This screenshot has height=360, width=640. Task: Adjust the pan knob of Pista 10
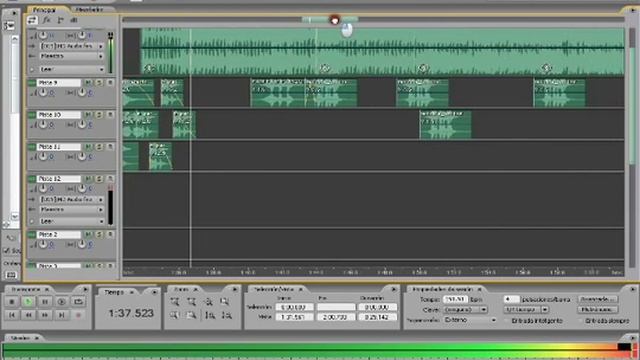[82, 124]
